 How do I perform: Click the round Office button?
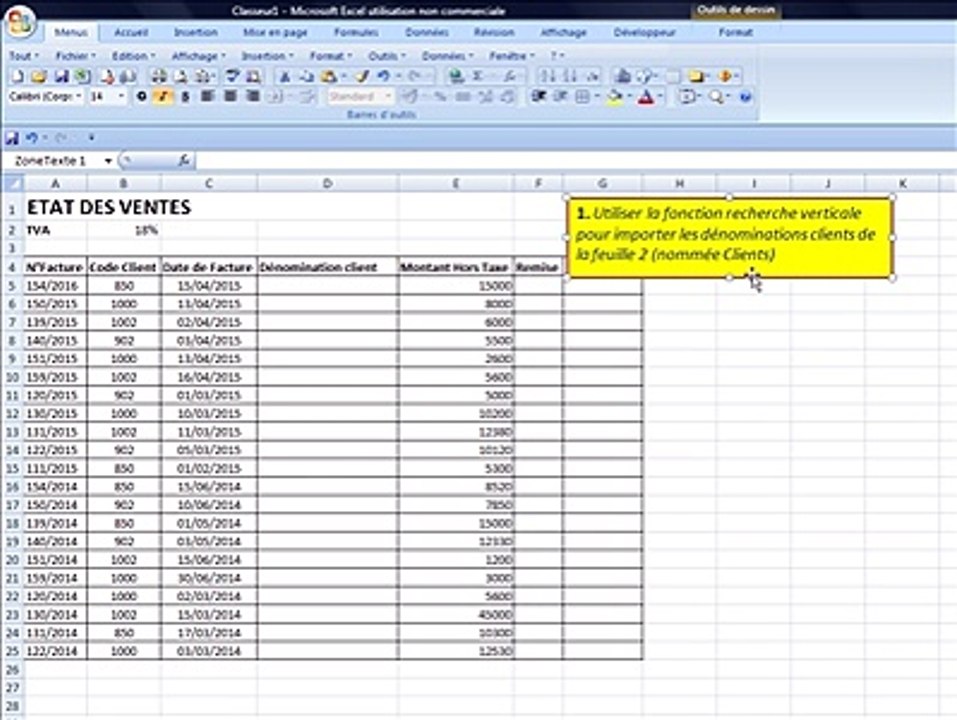[x=20, y=21]
